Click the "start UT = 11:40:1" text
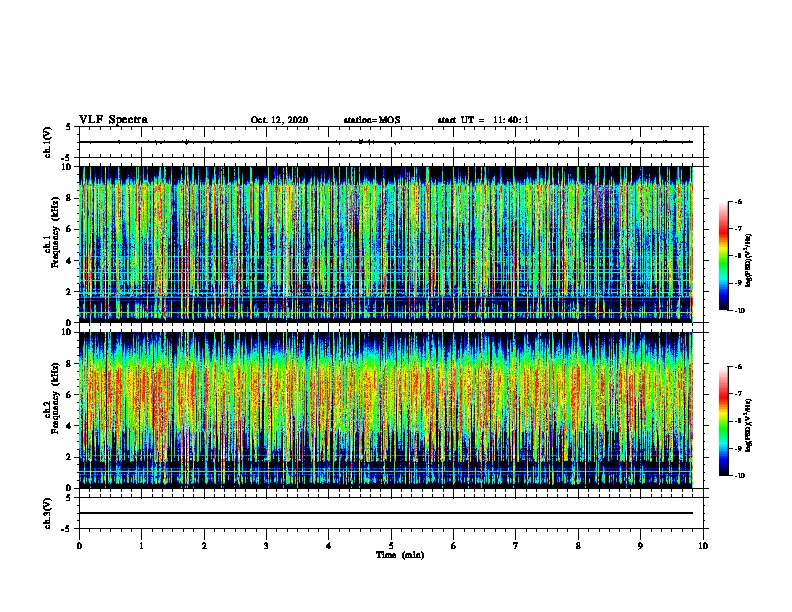Screen dimensions: 792x612 click(x=483, y=120)
